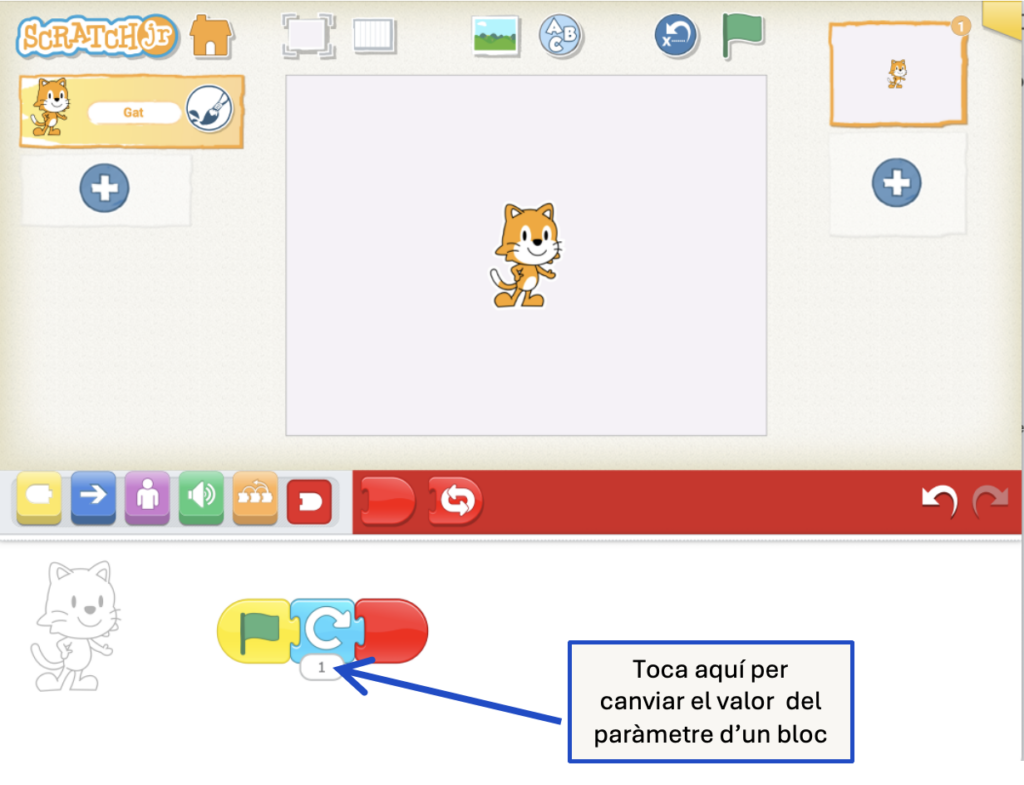Switch to green sound blocks category
1024x785 pixels.
pyautogui.click(x=201, y=499)
